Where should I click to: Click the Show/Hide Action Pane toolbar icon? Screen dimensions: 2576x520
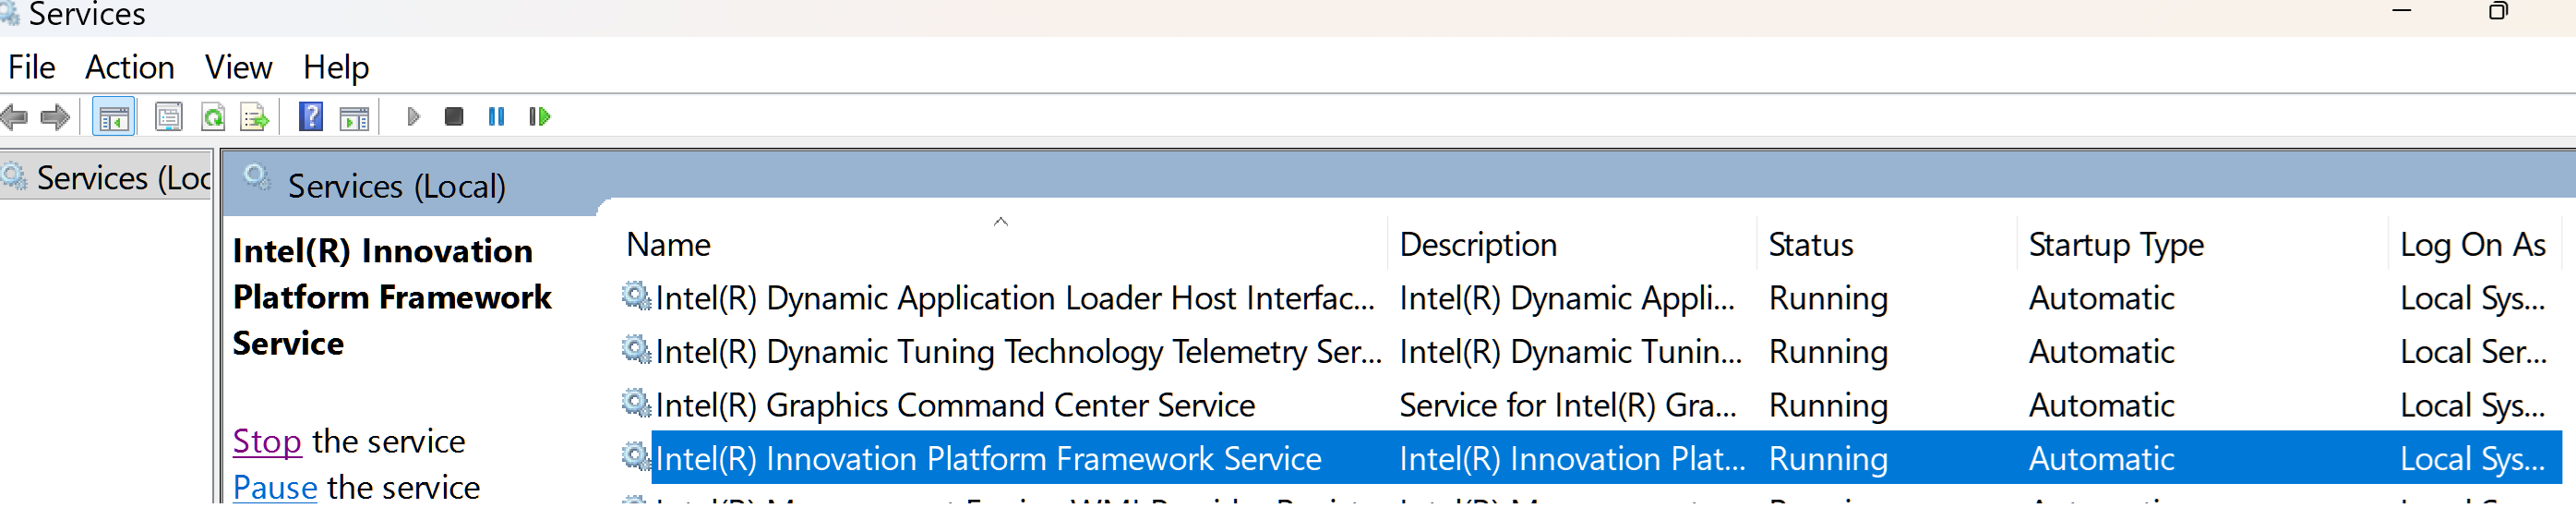[x=354, y=118]
